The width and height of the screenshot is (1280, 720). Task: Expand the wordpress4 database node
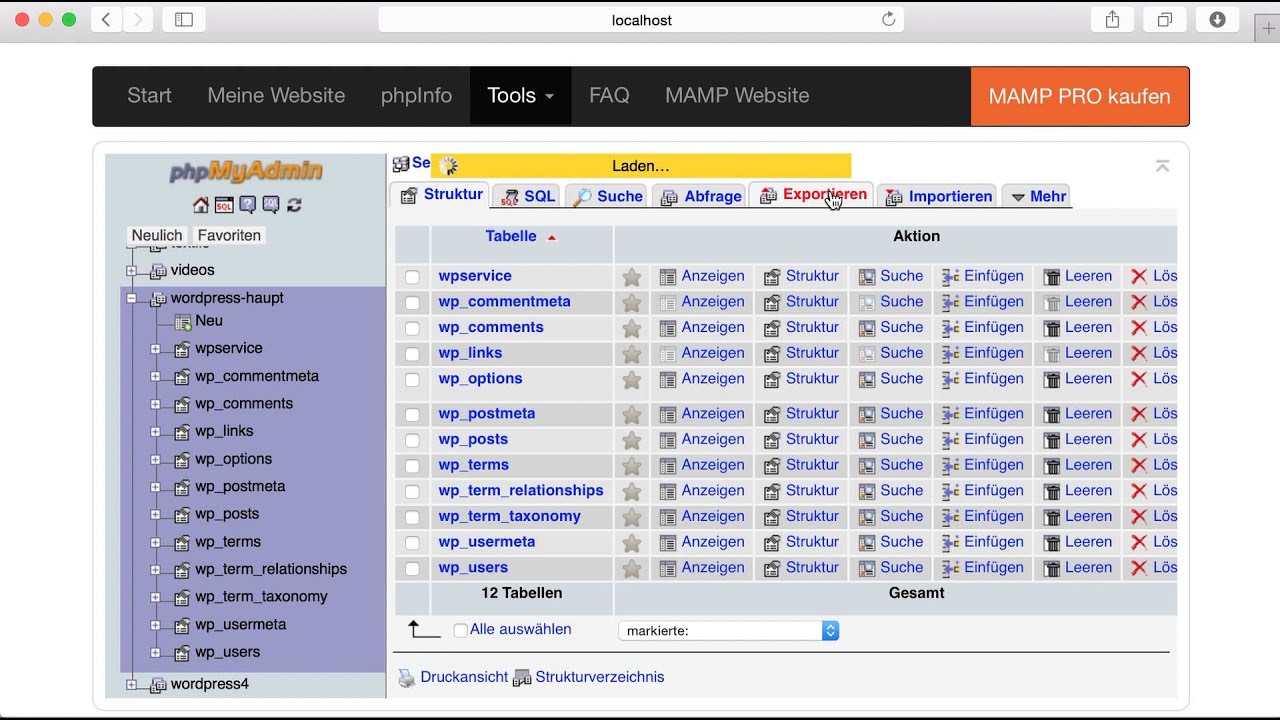[131, 685]
